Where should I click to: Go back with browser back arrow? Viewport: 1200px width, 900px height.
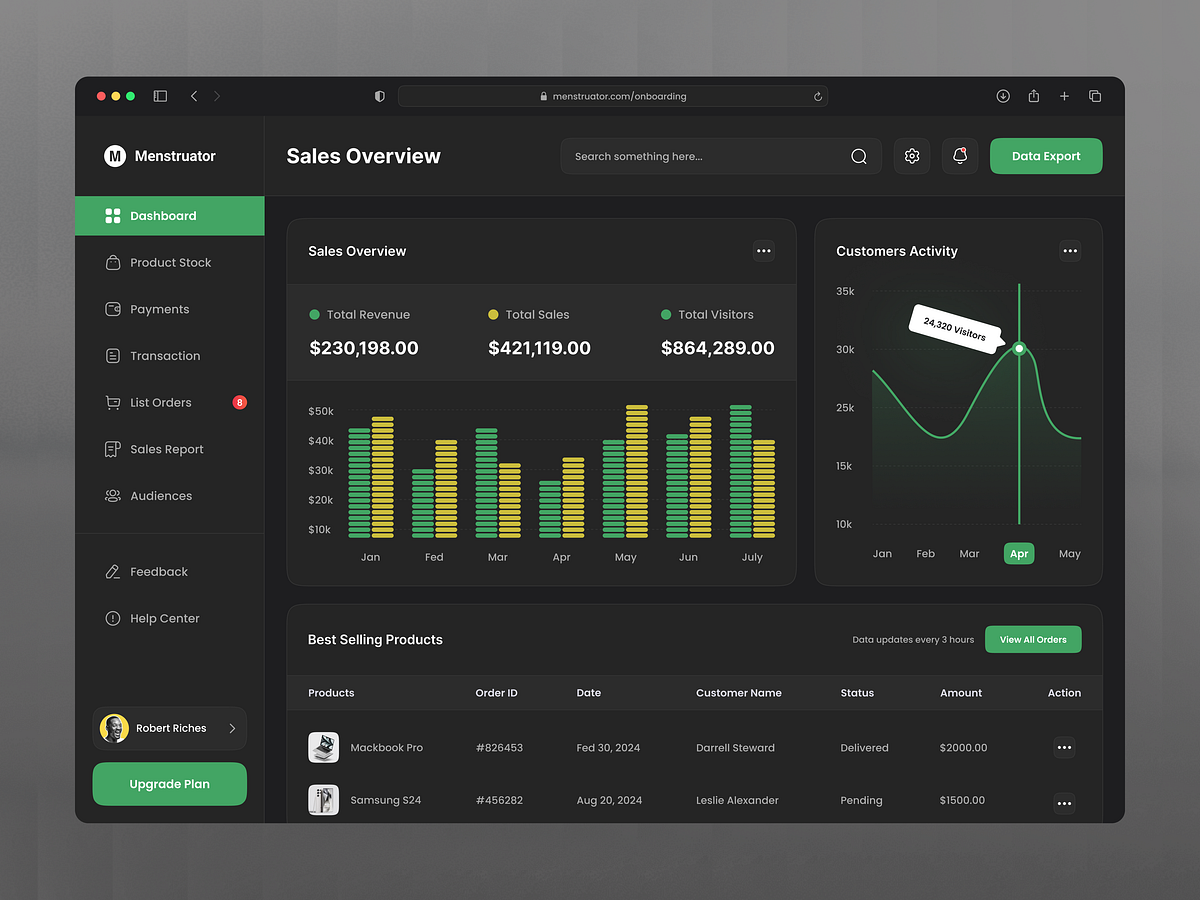194,96
